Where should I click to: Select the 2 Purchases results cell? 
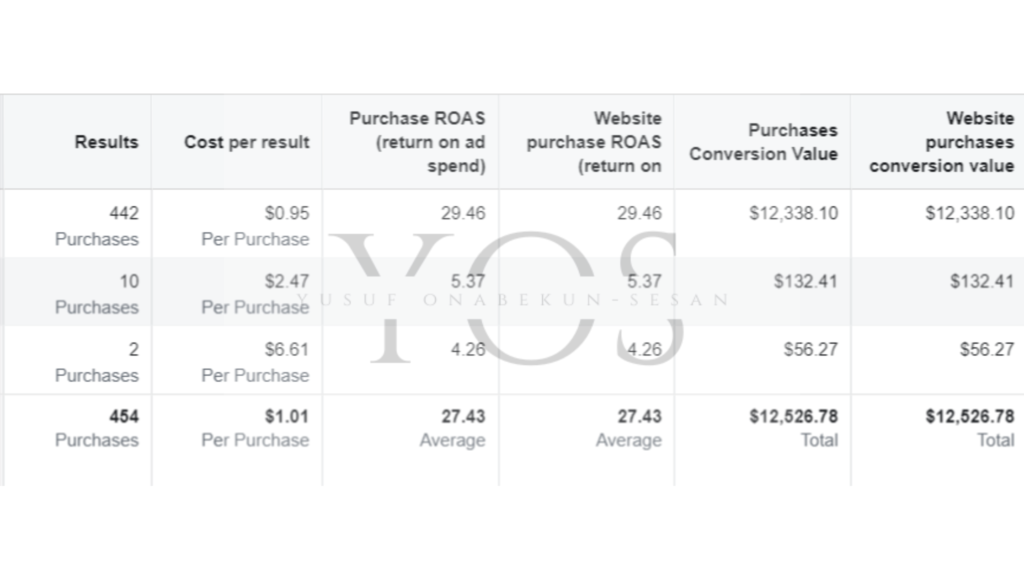tap(97, 362)
